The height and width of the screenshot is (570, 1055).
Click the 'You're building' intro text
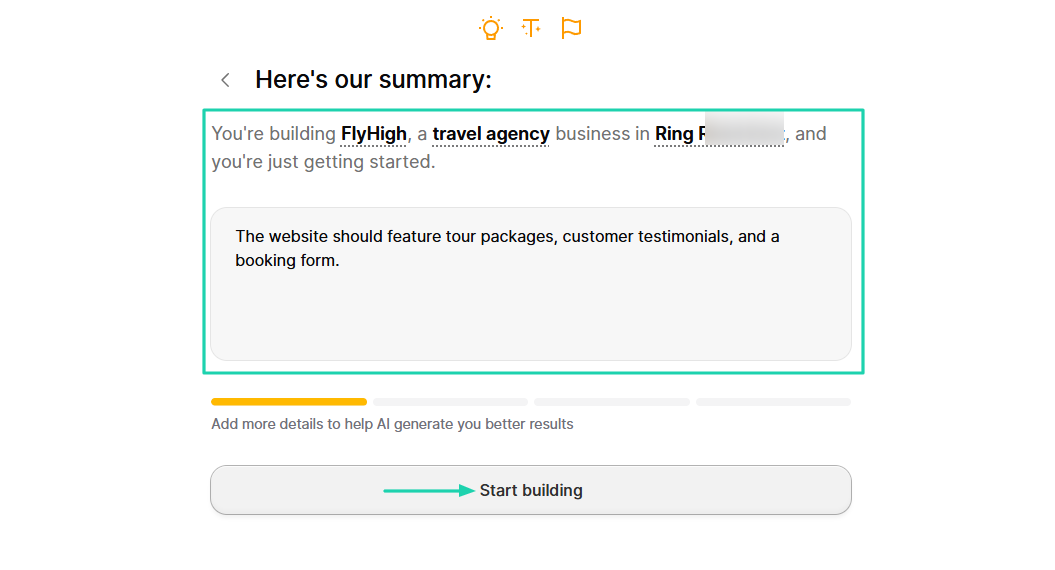pyautogui.click(x=273, y=134)
